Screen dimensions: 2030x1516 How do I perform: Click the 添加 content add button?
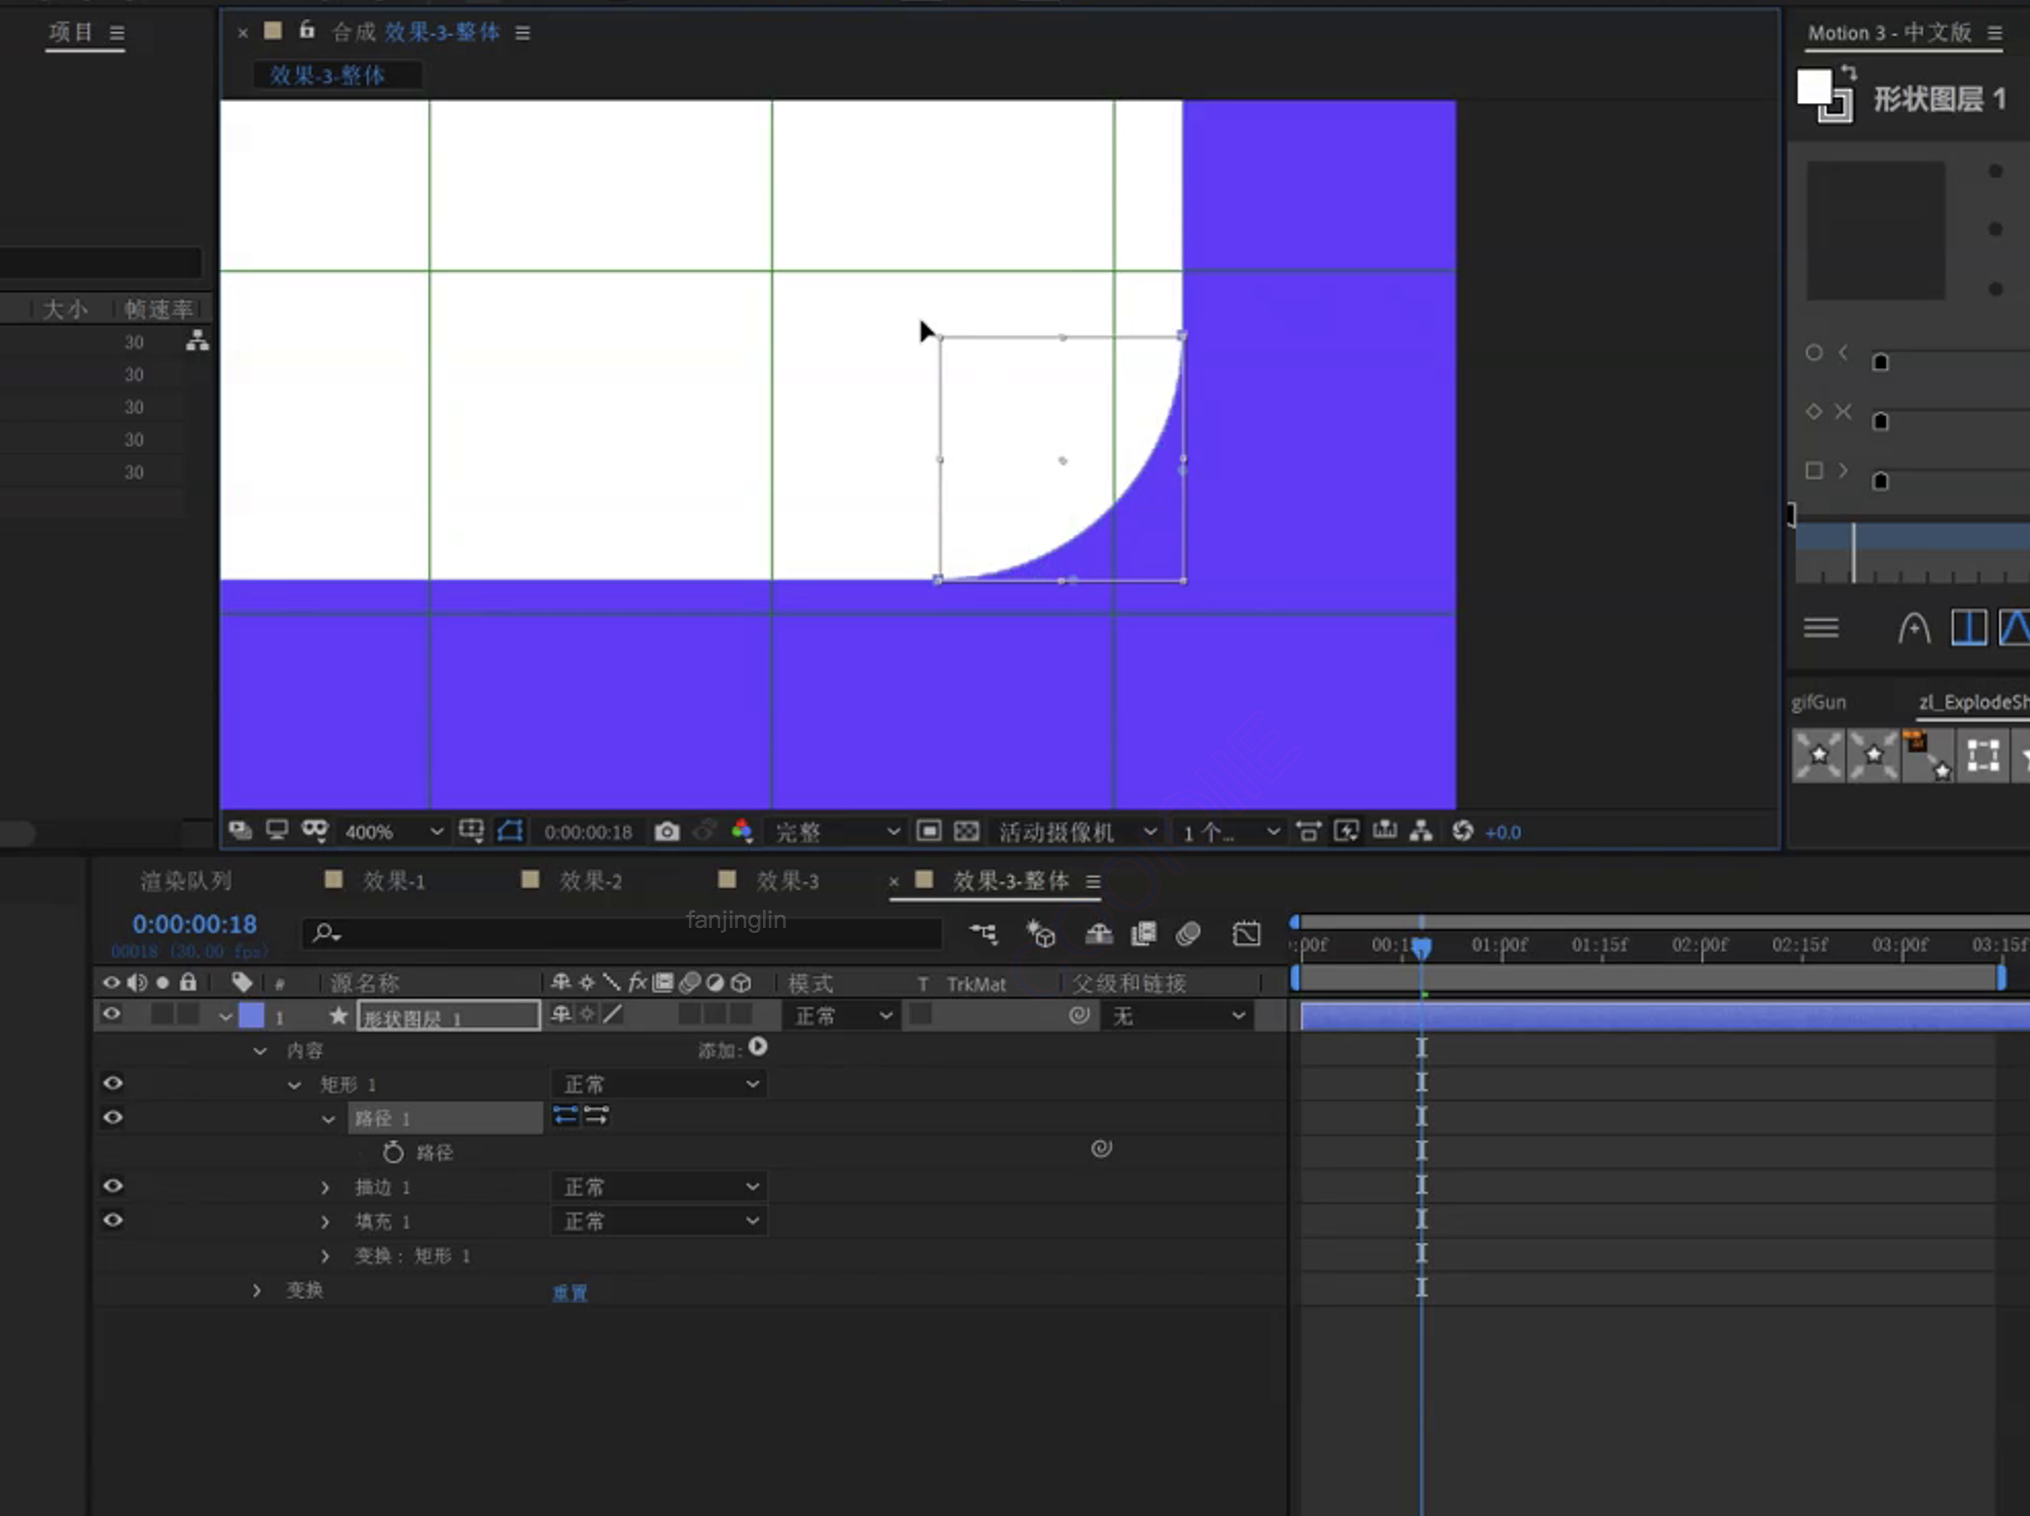[x=758, y=1047]
